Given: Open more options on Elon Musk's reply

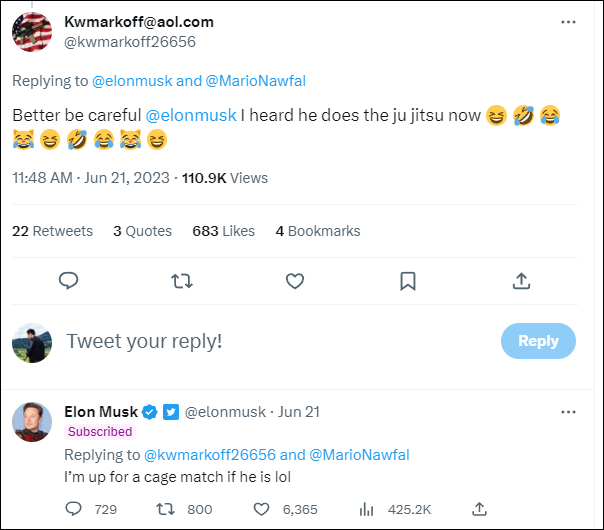Looking at the screenshot, I should pos(568,411).
